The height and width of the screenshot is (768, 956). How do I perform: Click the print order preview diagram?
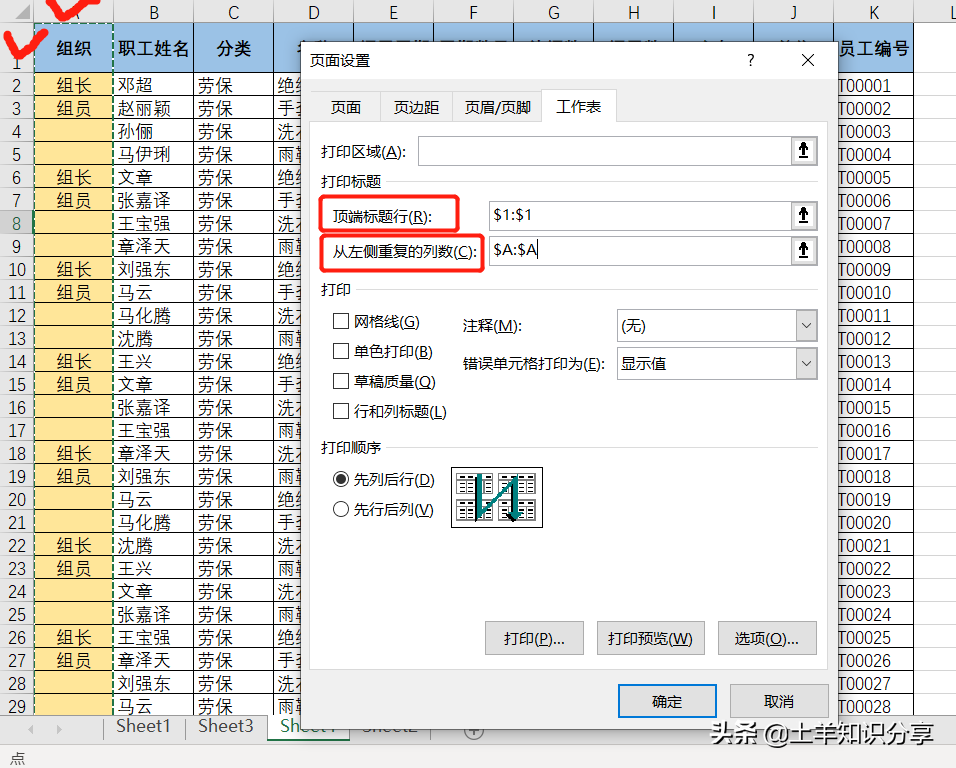pos(497,497)
